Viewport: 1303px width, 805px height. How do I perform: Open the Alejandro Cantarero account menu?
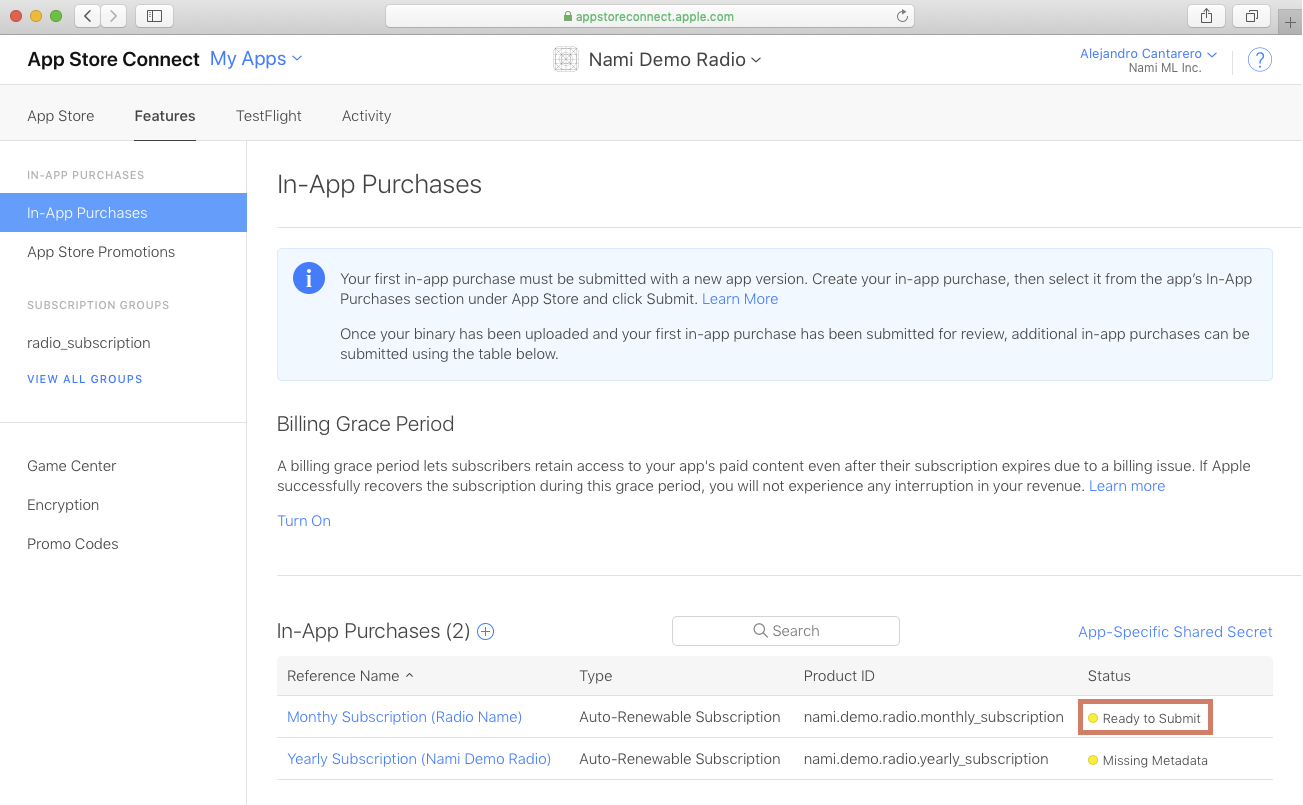pyautogui.click(x=1148, y=54)
